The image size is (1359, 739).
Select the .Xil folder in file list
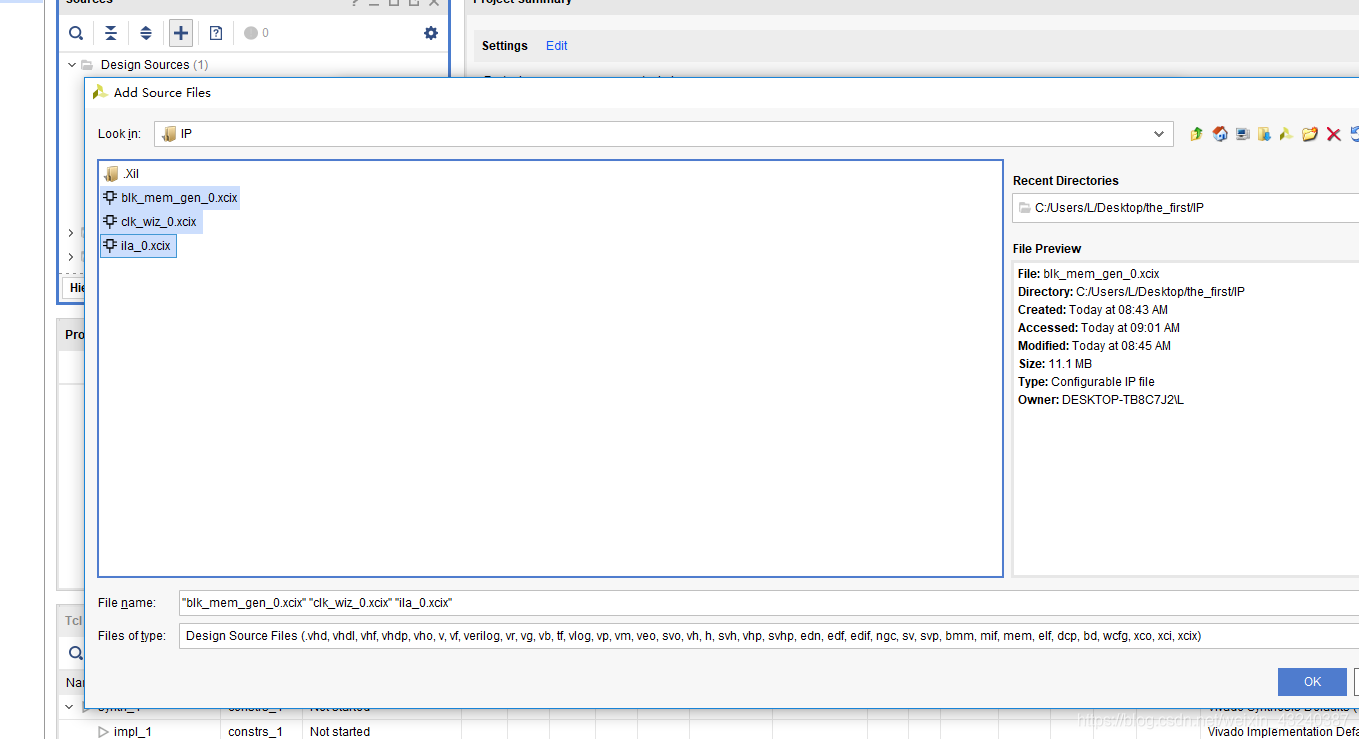122,174
